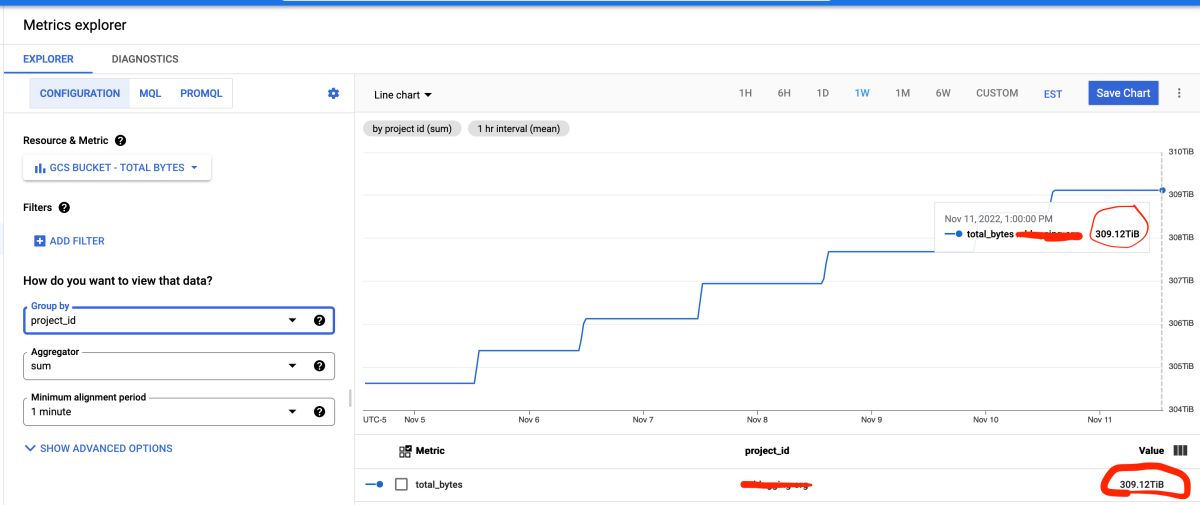Select the Configuration tab
The height and width of the screenshot is (505, 1200).
coord(80,93)
